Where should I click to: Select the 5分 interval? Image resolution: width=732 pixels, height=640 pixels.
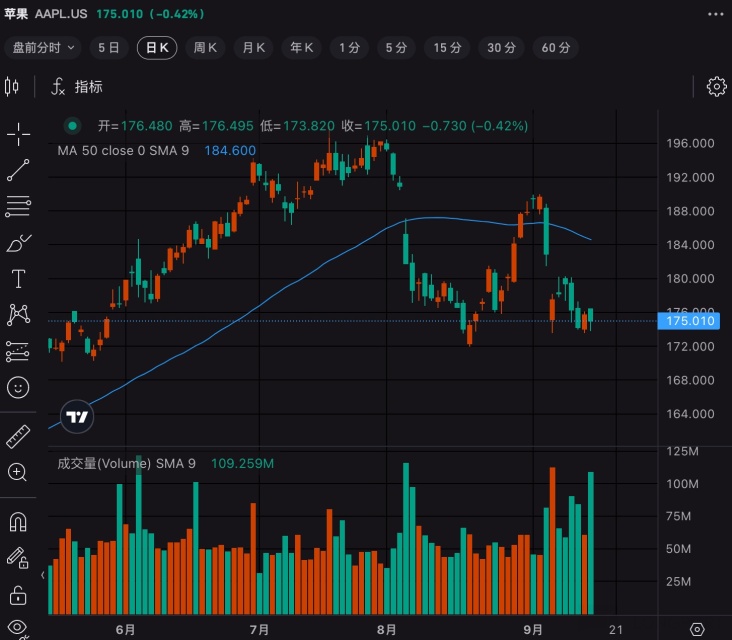(x=396, y=48)
